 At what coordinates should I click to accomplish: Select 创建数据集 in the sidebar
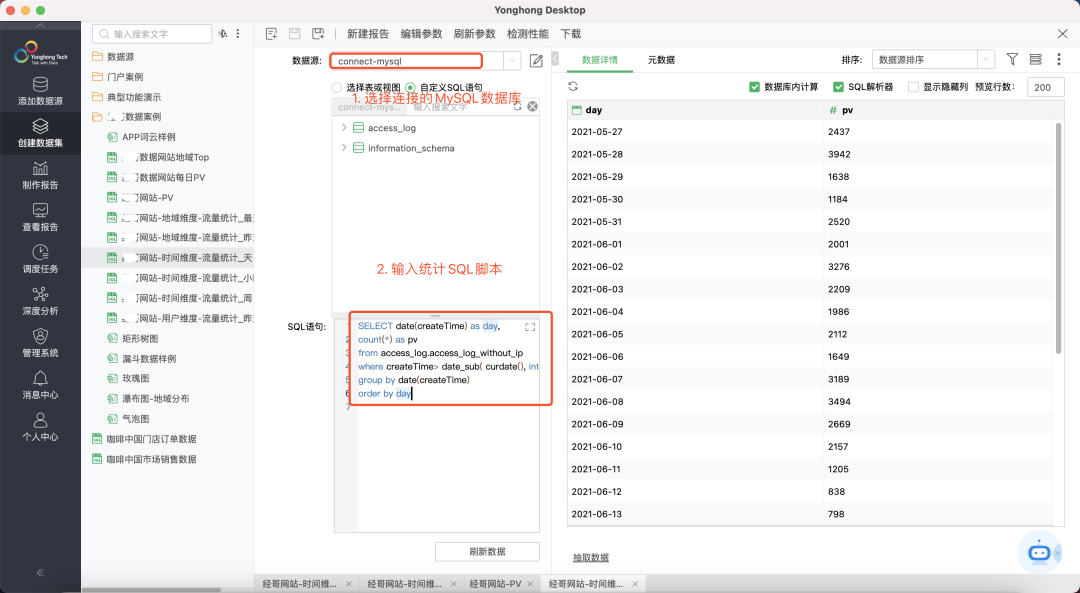click(x=40, y=133)
